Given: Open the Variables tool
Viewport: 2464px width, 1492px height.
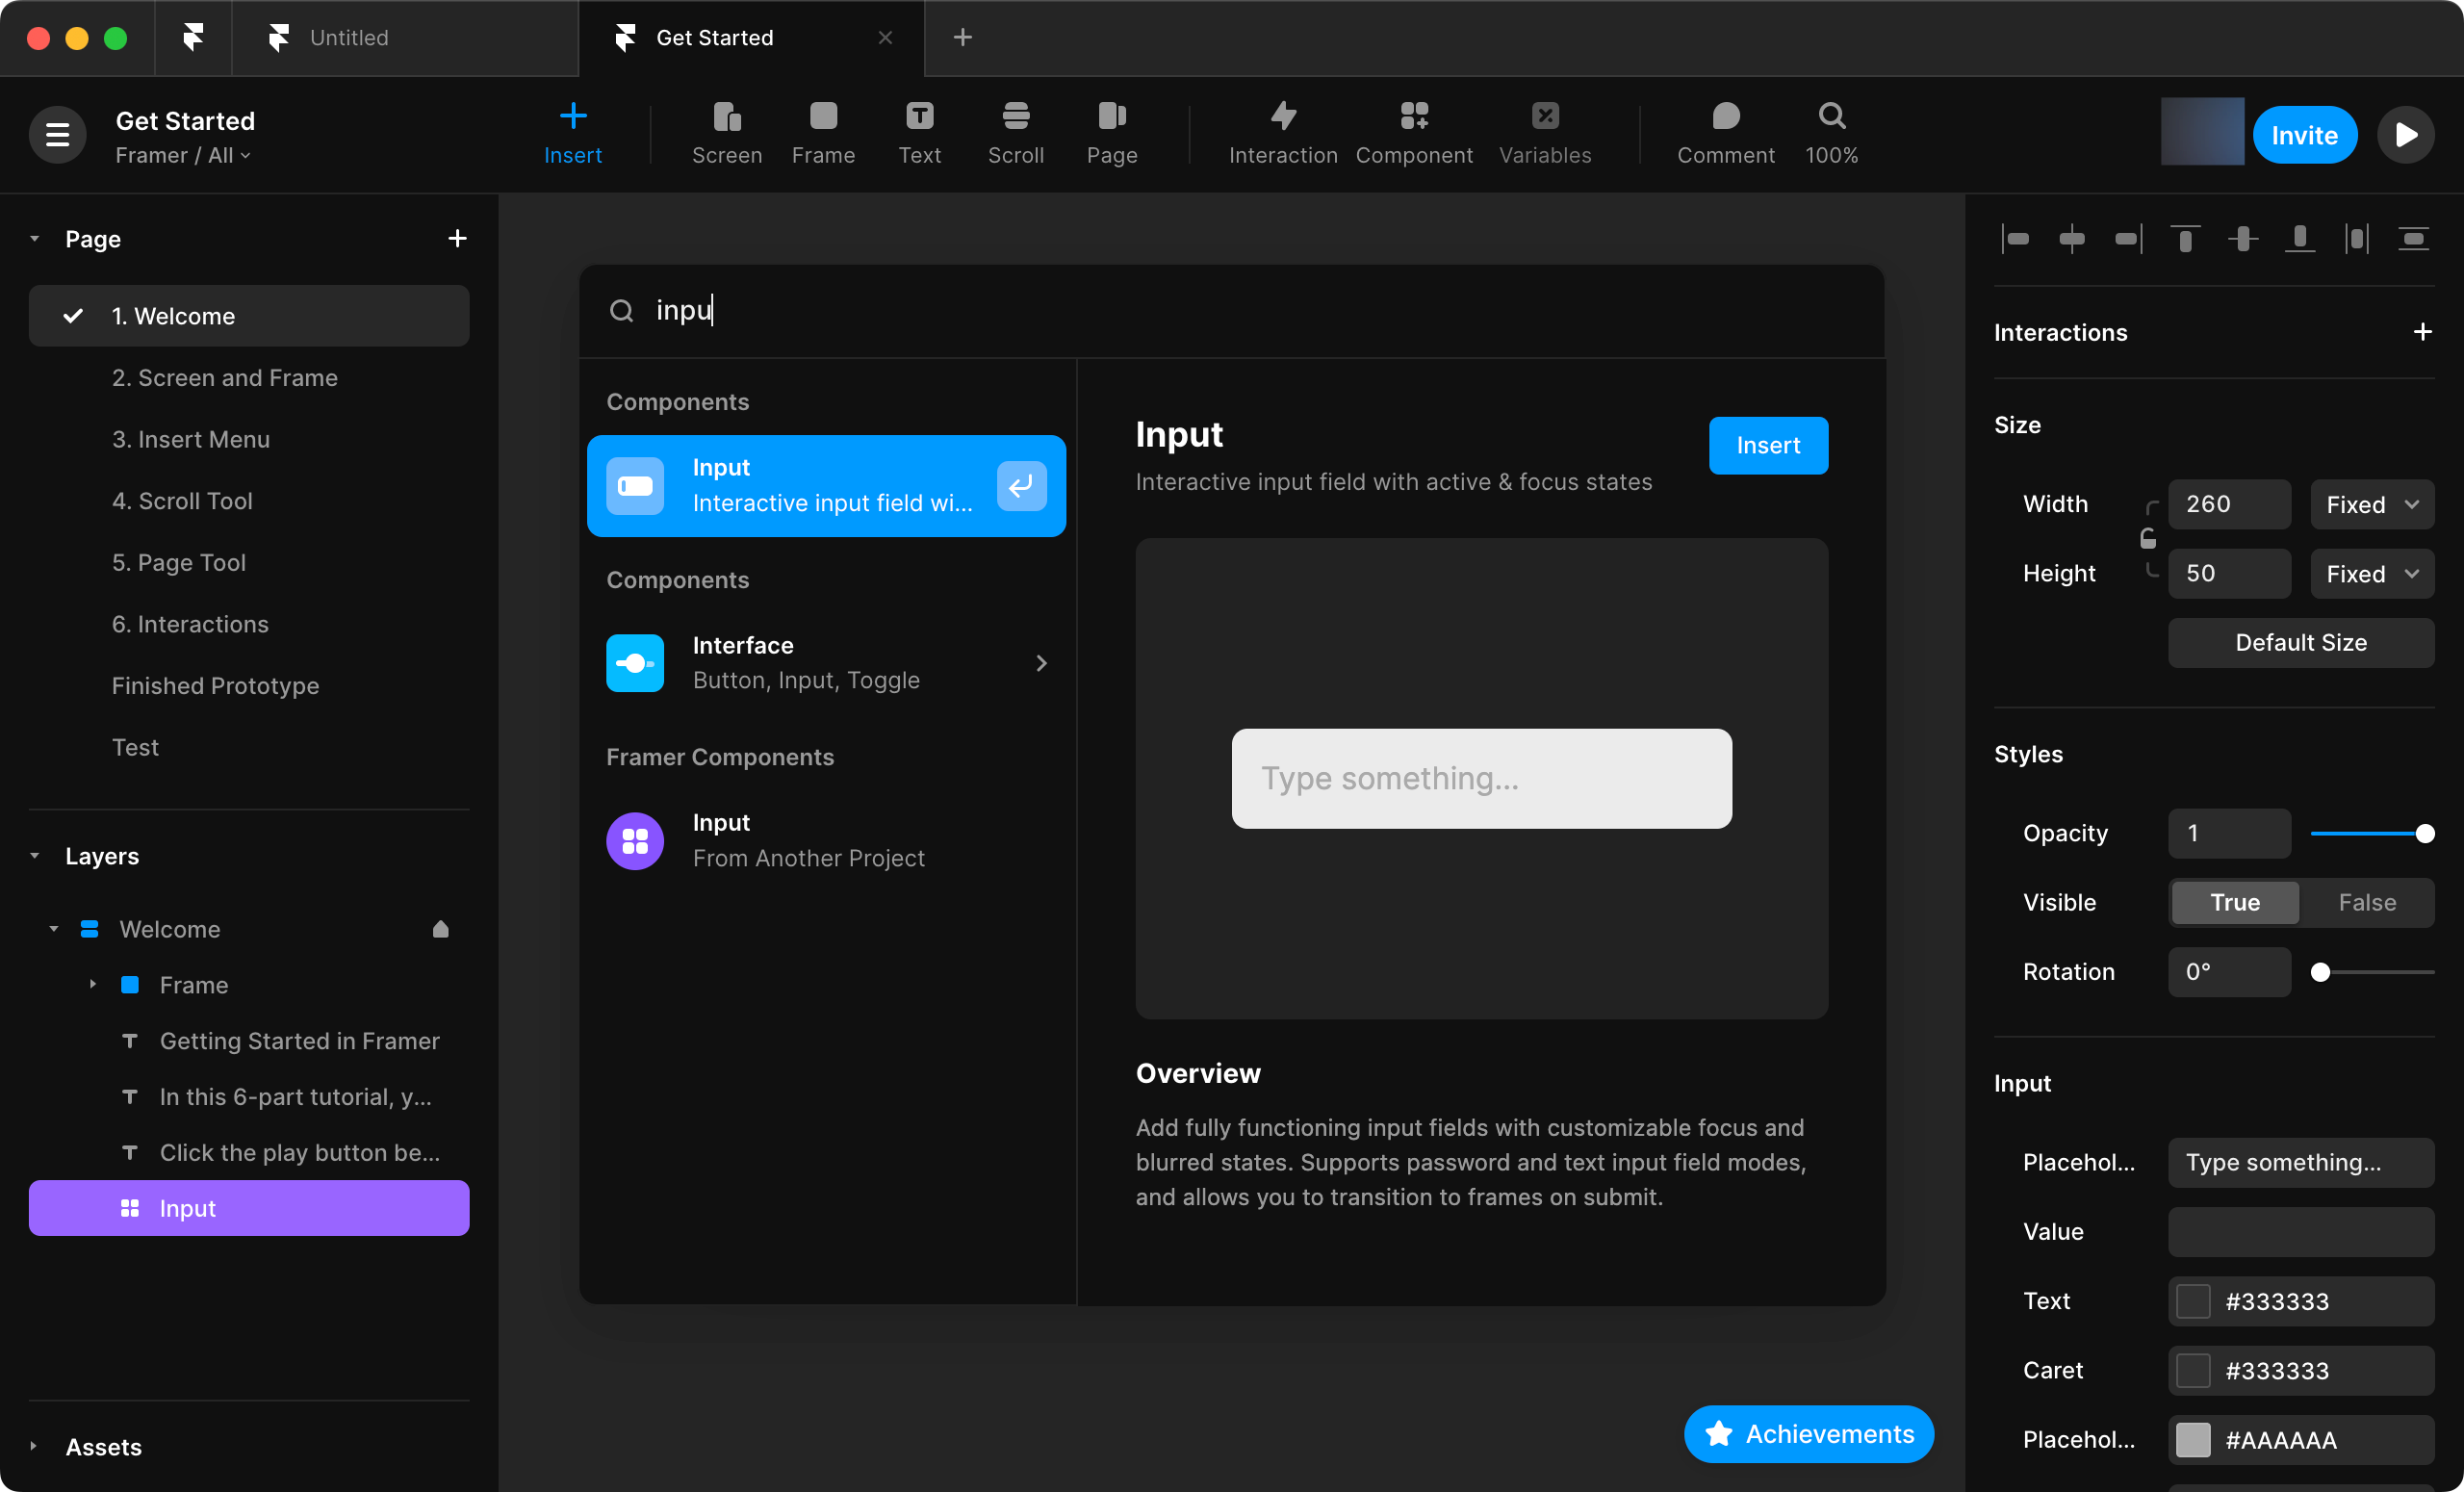Looking at the screenshot, I should coord(1545,133).
